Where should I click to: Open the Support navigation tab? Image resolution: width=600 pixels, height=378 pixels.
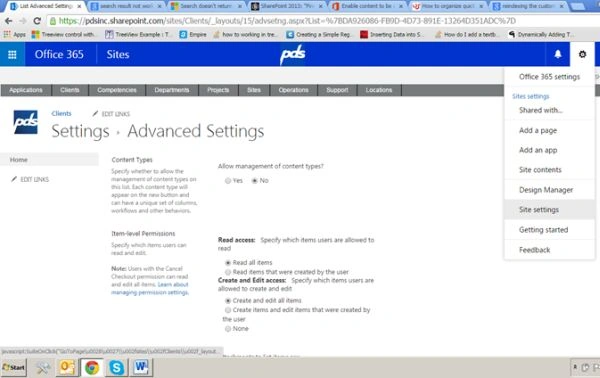337,90
